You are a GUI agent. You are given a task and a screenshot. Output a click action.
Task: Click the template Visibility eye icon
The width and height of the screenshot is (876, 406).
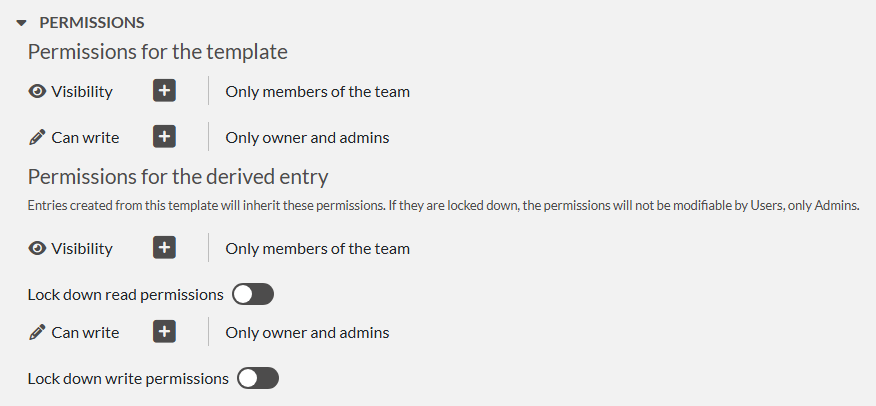pos(37,91)
